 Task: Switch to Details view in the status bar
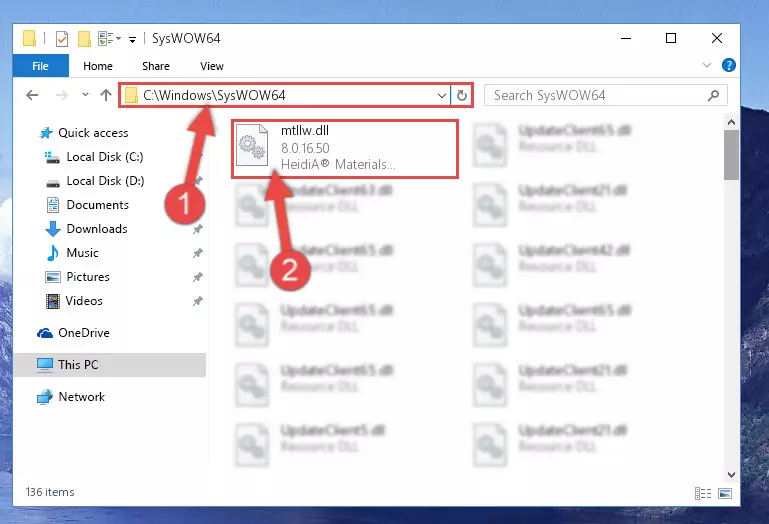pos(703,494)
